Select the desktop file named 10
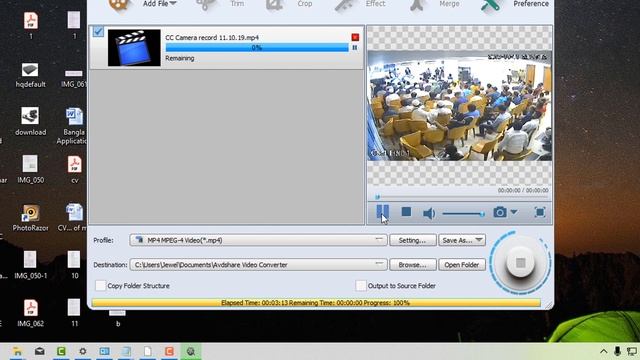 click(x=74, y=265)
